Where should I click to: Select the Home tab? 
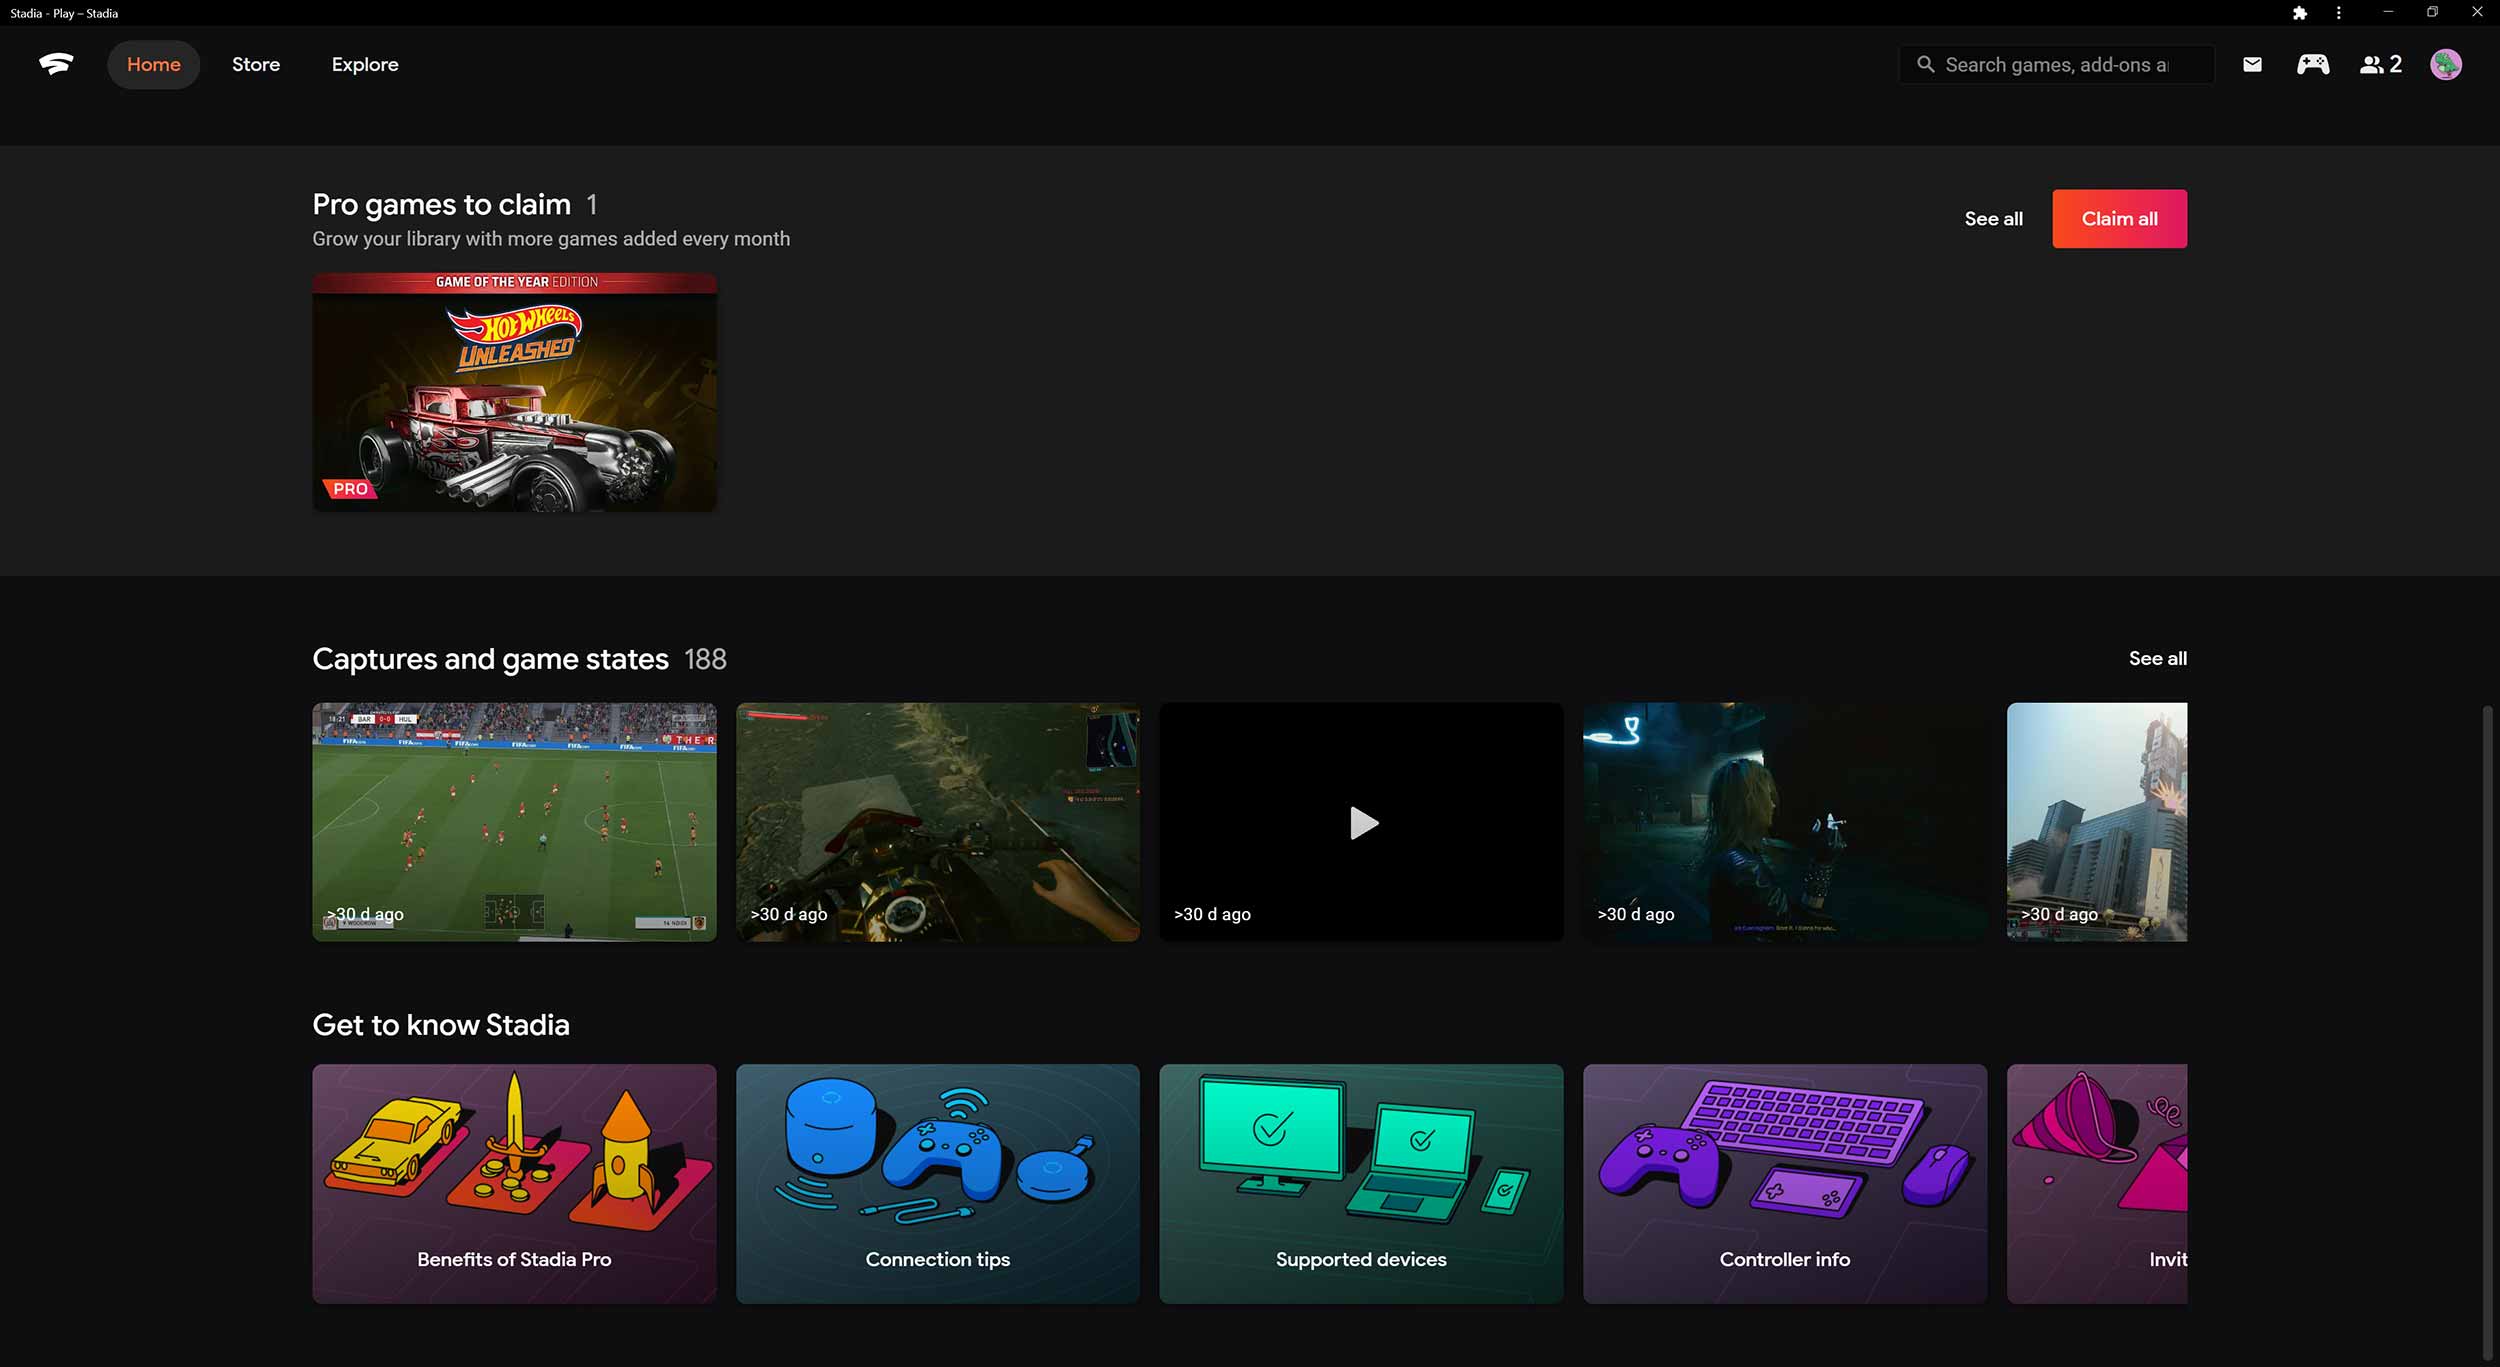153,64
